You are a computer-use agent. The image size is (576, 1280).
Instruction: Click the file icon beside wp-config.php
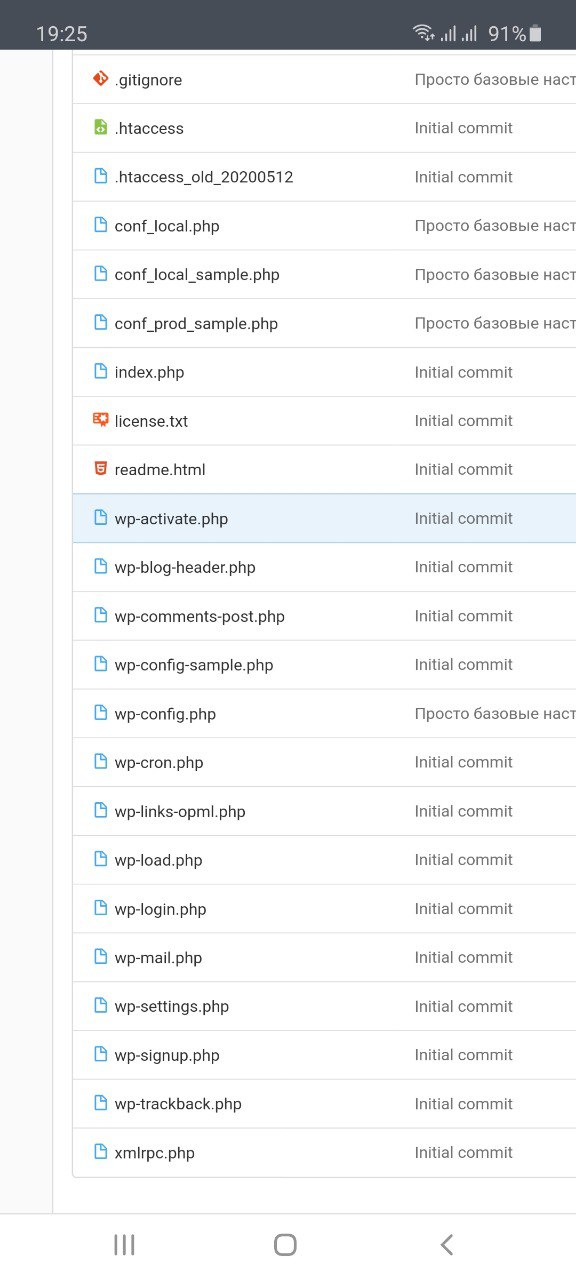point(100,713)
